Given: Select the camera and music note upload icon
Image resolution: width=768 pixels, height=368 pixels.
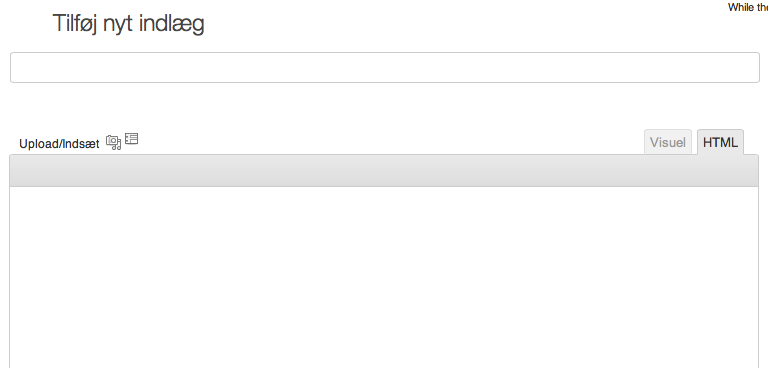Looking at the screenshot, I should (x=113, y=143).
